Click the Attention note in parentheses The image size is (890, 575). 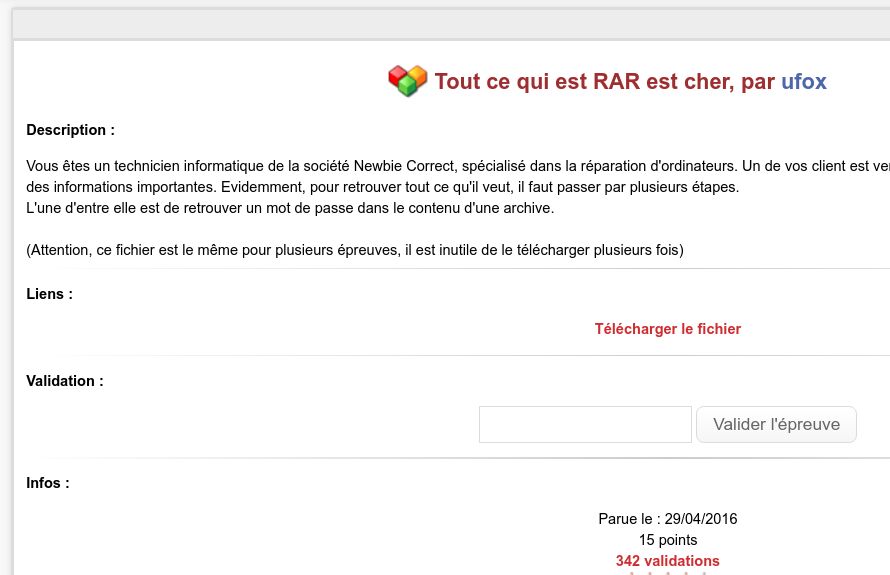click(x=354, y=250)
